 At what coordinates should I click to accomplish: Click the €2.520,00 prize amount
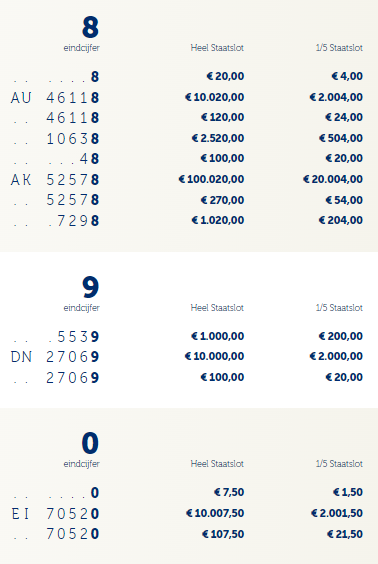coord(218,138)
